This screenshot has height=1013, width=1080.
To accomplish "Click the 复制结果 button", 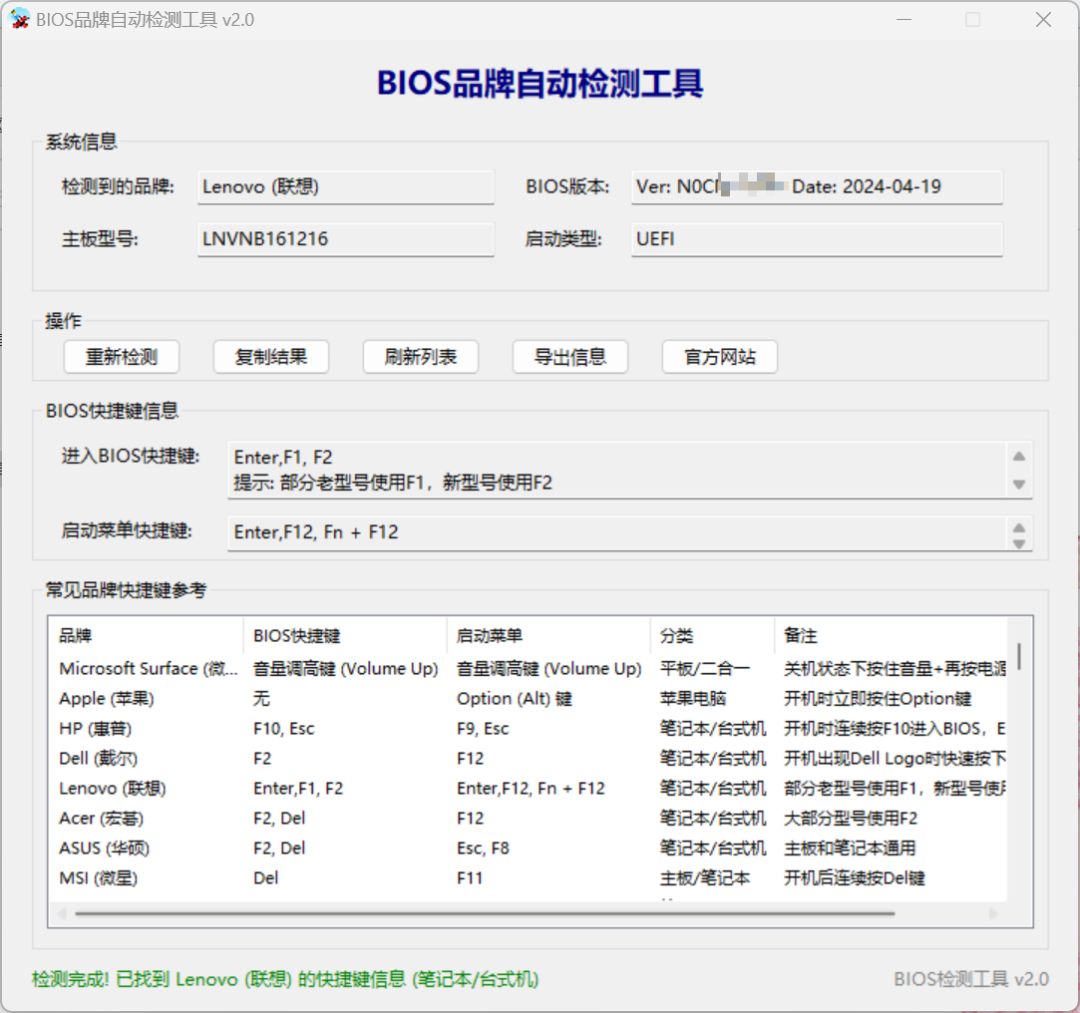I will pyautogui.click(x=271, y=357).
